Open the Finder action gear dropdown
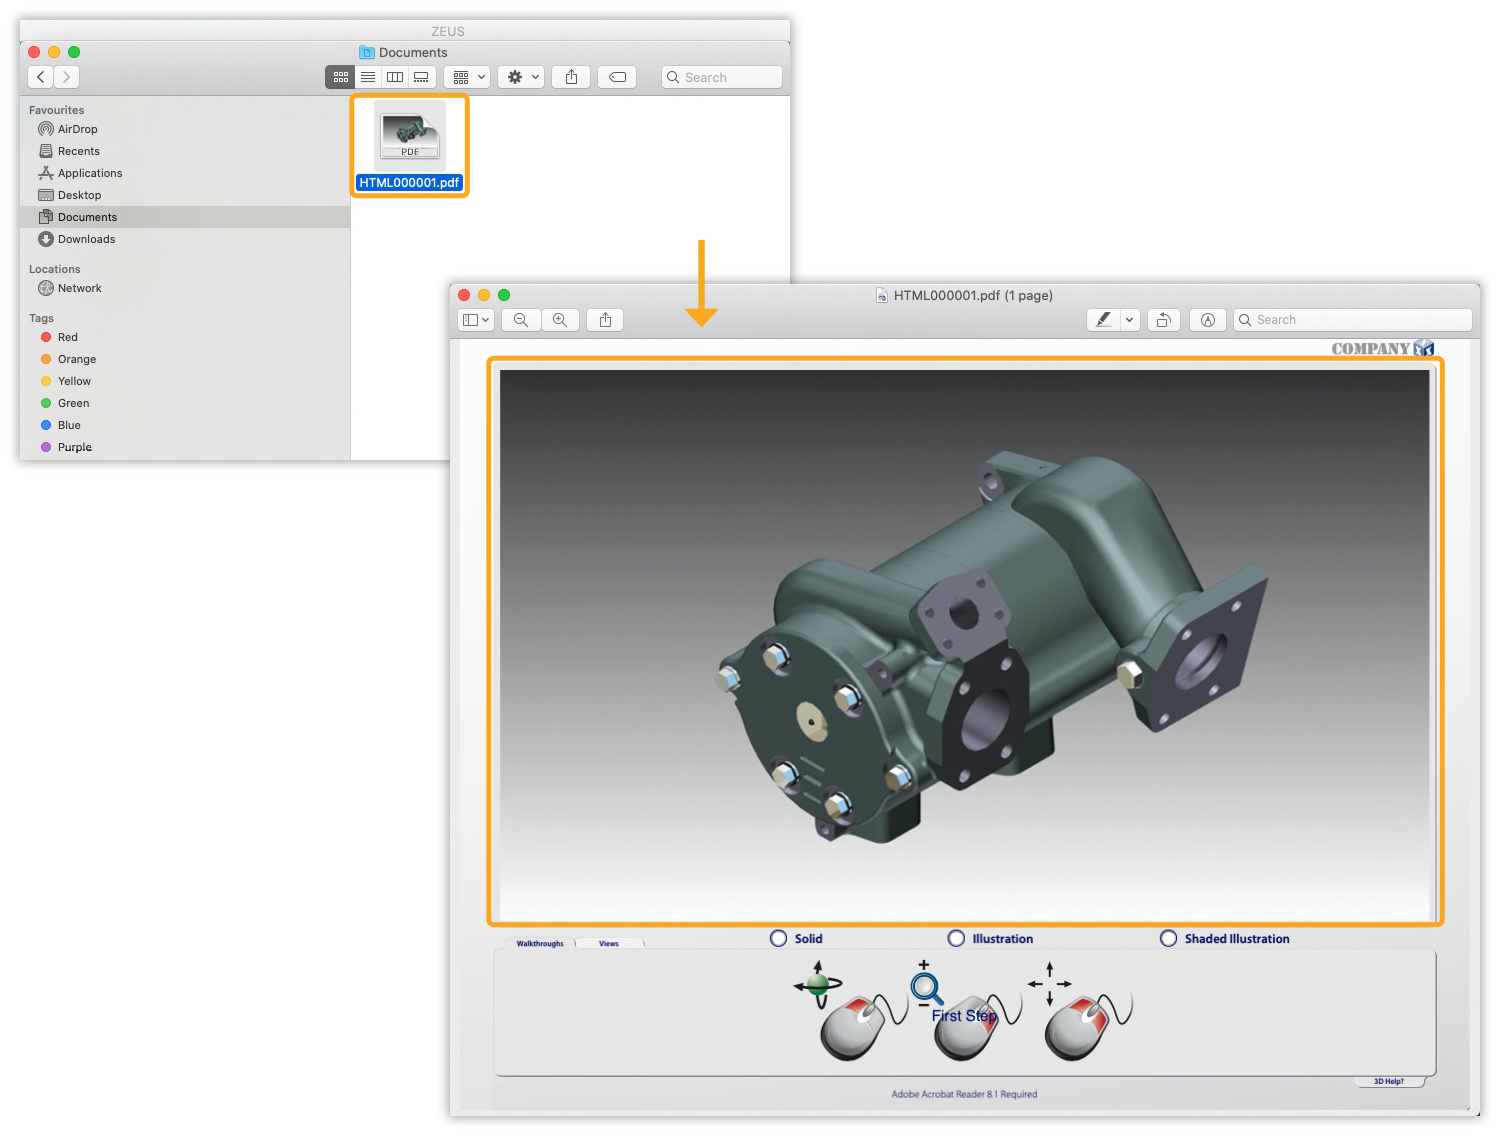Screen dimensions: 1500x1136 [x=523, y=77]
